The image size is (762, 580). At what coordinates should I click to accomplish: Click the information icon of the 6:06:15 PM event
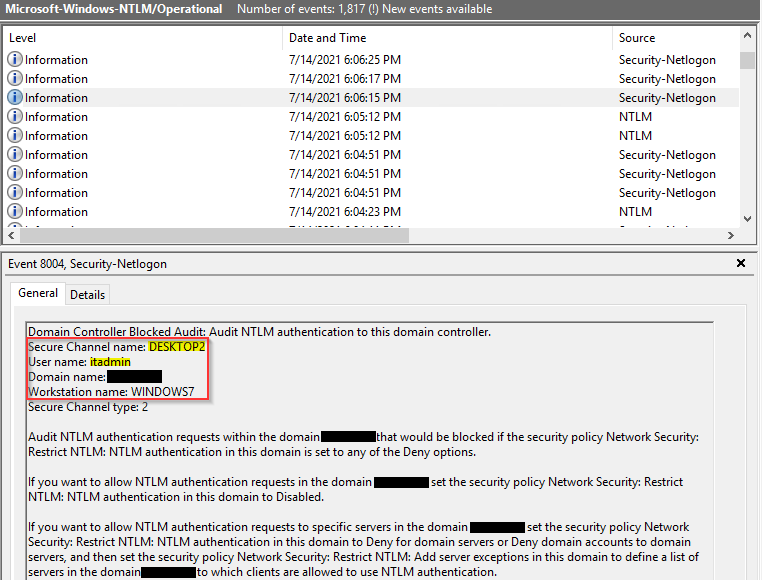click(15, 98)
